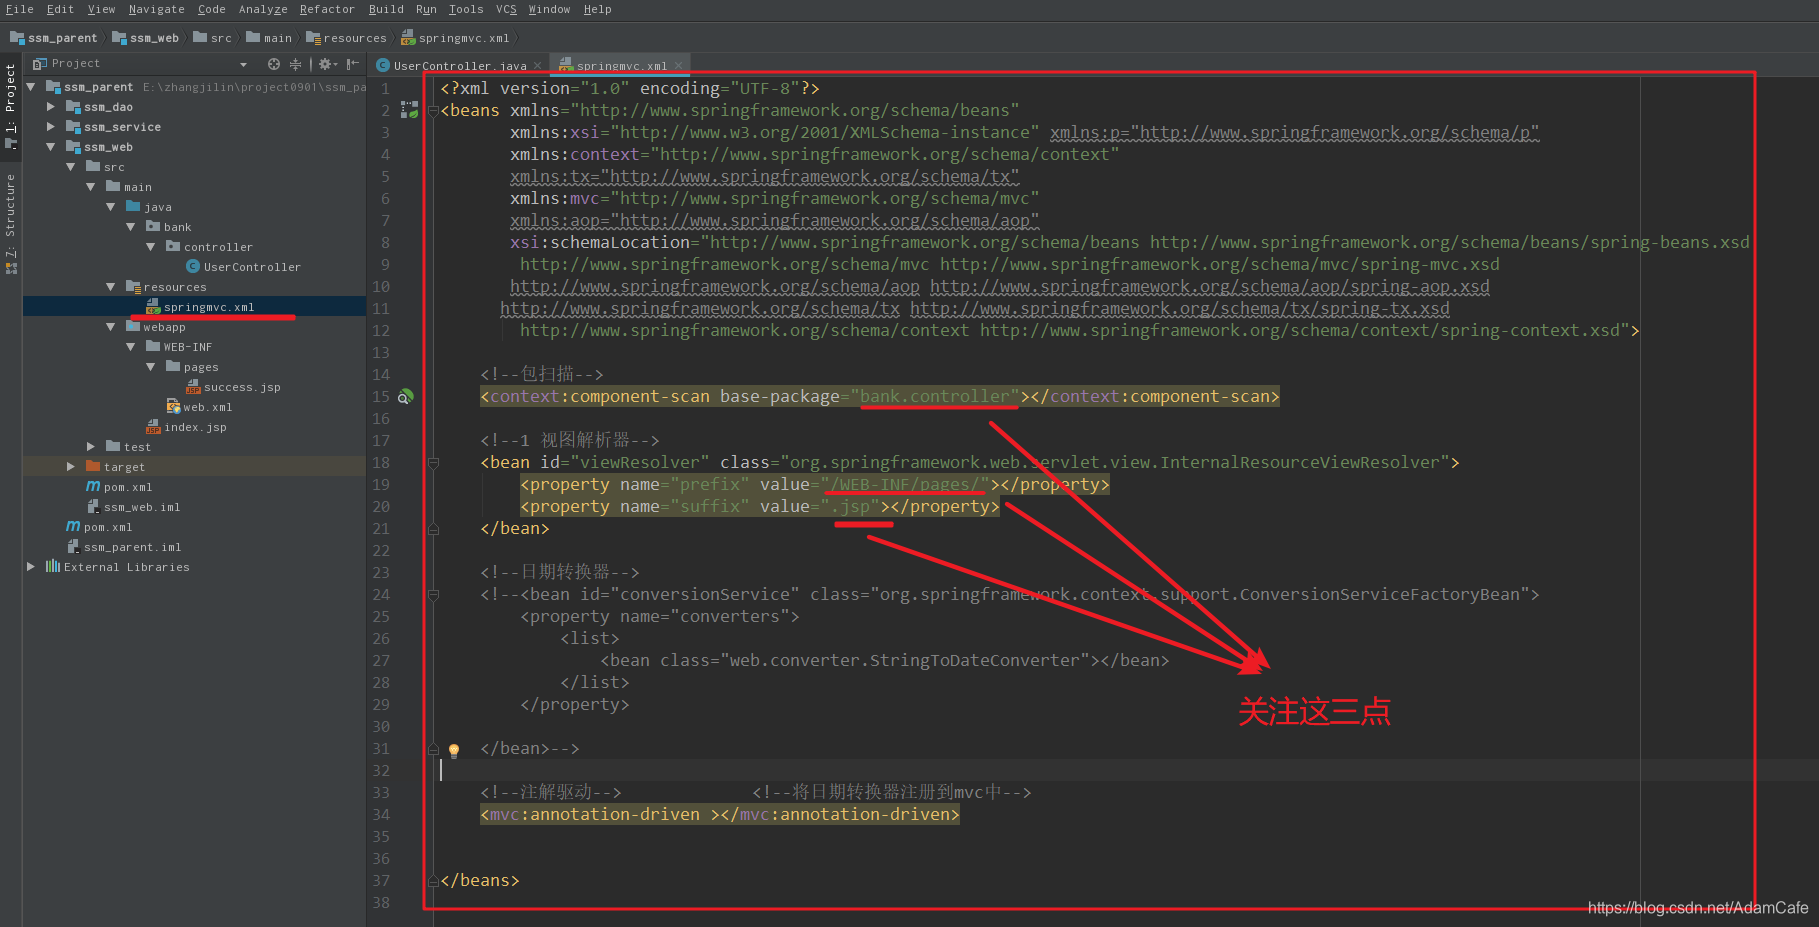Open the VCS menu
1819x927 pixels.
[507, 9]
